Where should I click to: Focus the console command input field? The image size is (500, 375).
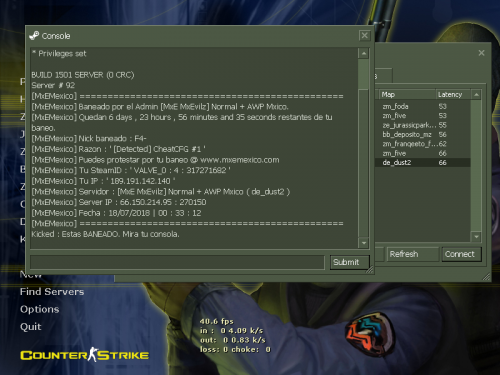[x=177, y=262]
